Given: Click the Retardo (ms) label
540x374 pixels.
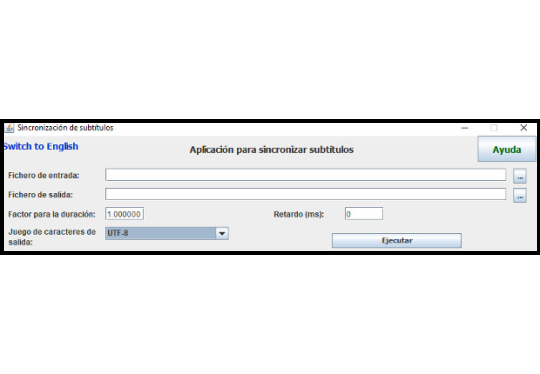Looking at the screenshot, I should (299, 214).
